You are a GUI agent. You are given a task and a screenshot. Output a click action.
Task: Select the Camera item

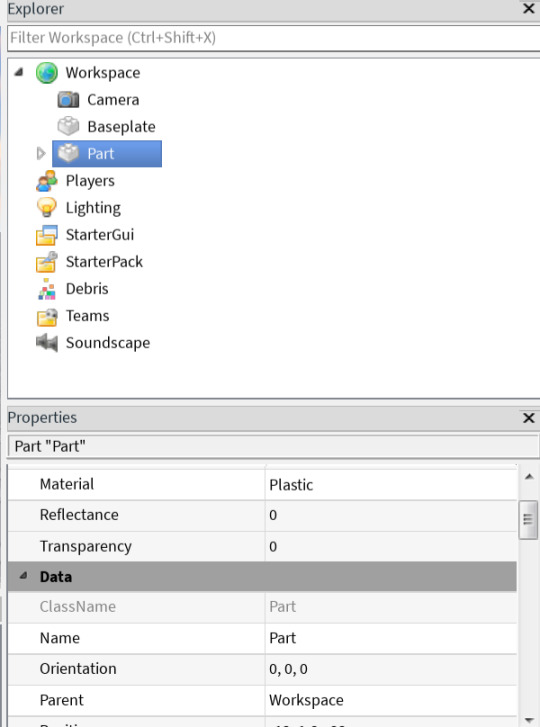click(113, 100)
